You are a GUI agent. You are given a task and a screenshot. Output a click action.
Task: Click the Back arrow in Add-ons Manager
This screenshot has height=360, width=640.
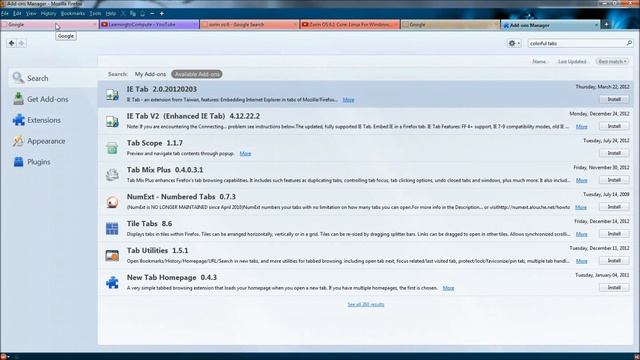coord(11,43)
